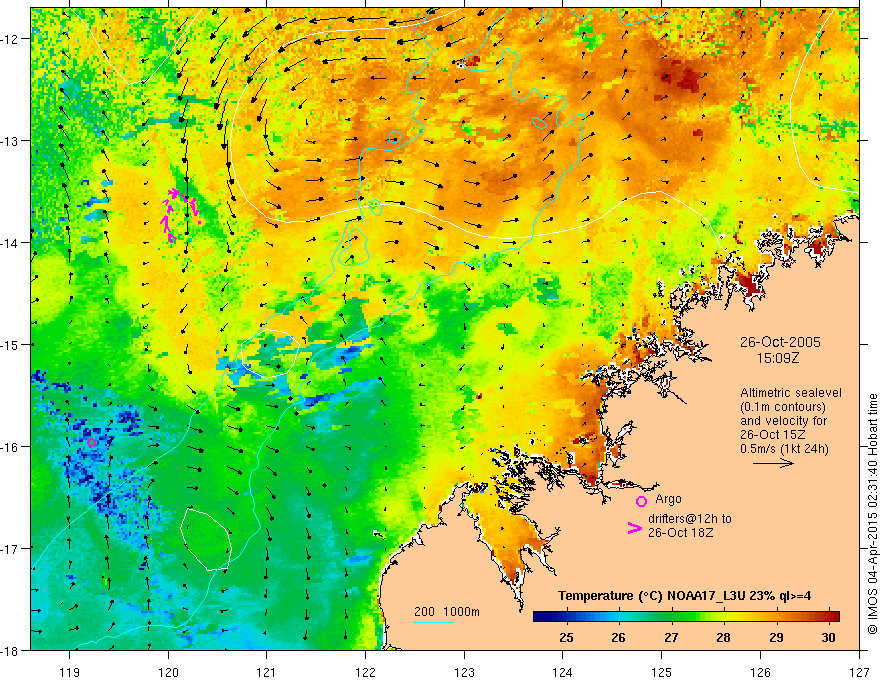The image size is (880, 680).
Task: Click the colorbar tick label 26
Action: pos(618,637)
